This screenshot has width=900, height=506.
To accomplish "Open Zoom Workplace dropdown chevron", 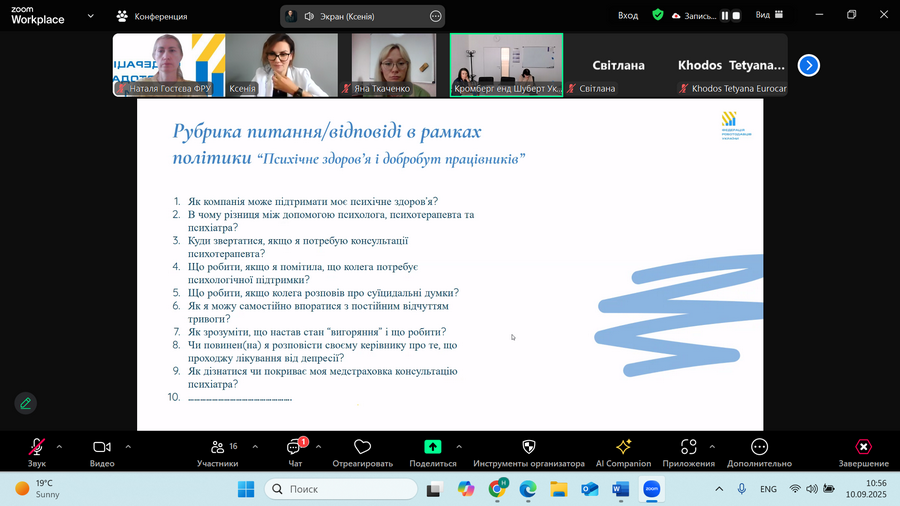I will (x=91, y=15).
